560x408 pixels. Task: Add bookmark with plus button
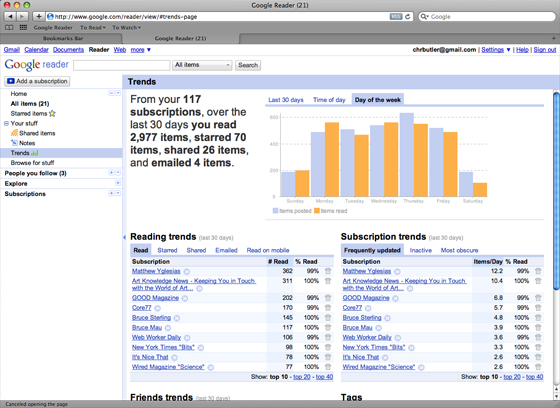click(39, 16)
